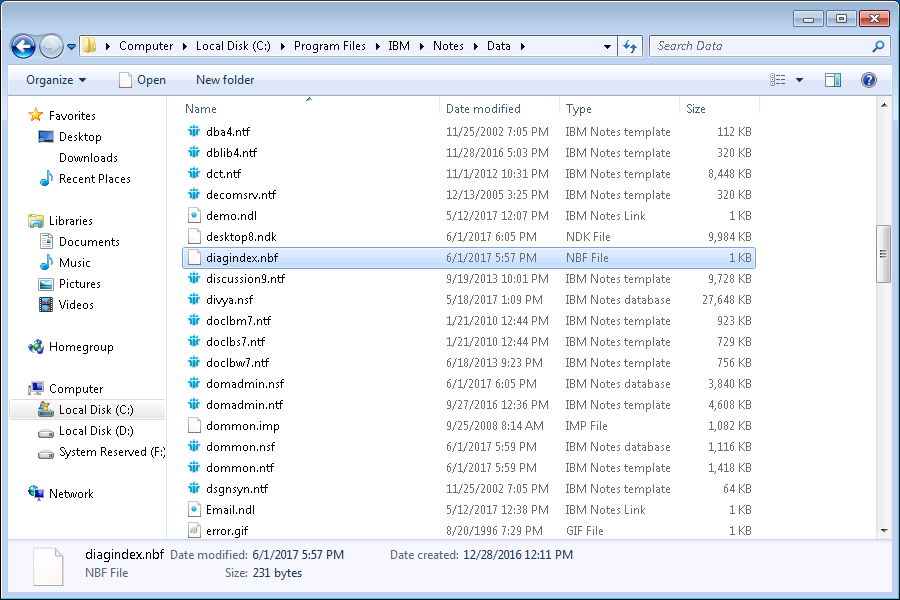The width and height of the screenshot is (900, 600).
Task: Click the dommon.imp file icon
Action: [194, 425]
